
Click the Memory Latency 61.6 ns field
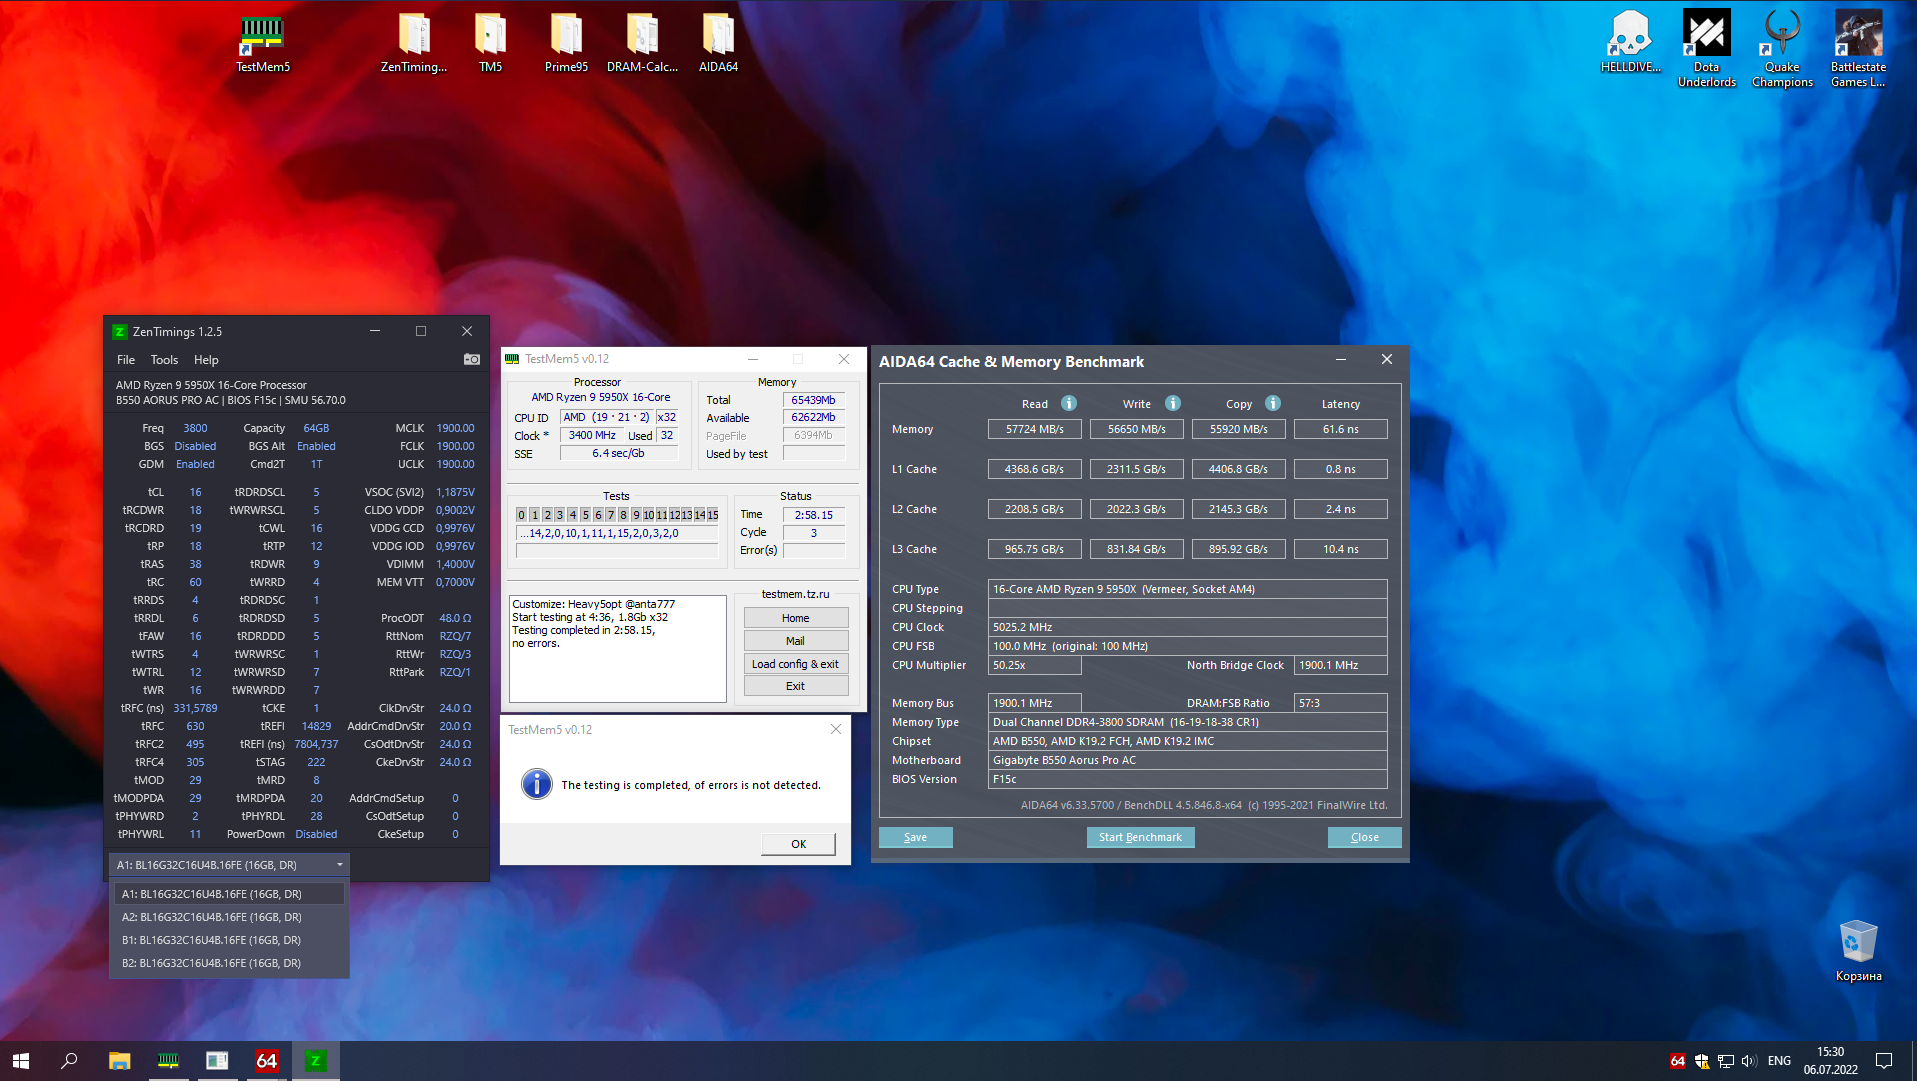(1341, 429)
